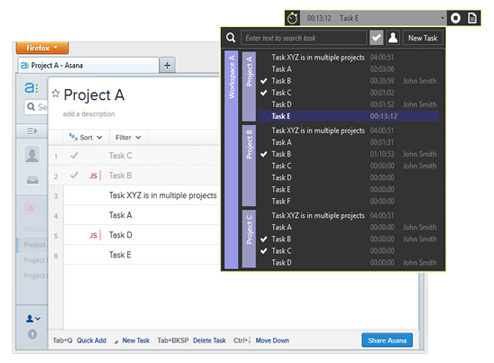Select checked Task B with time 00:20:59

tap(348, 81)
